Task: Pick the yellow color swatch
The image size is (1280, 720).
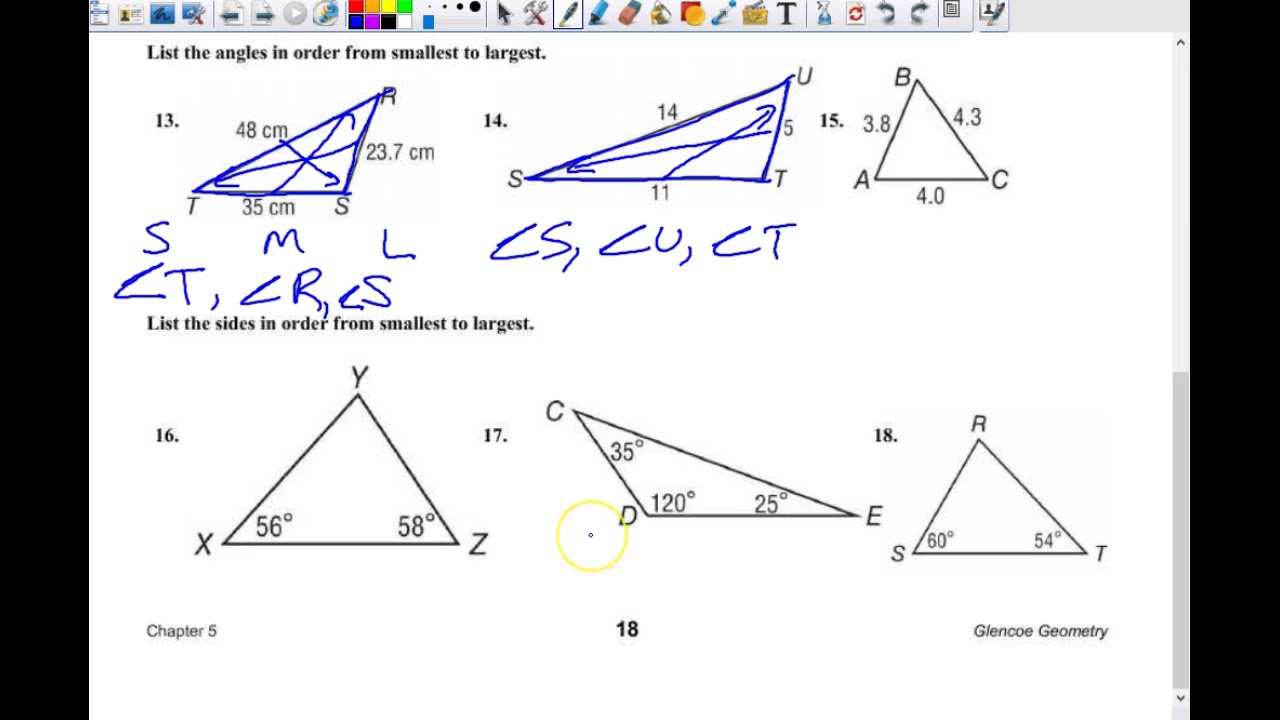Action: pos(388,6)
